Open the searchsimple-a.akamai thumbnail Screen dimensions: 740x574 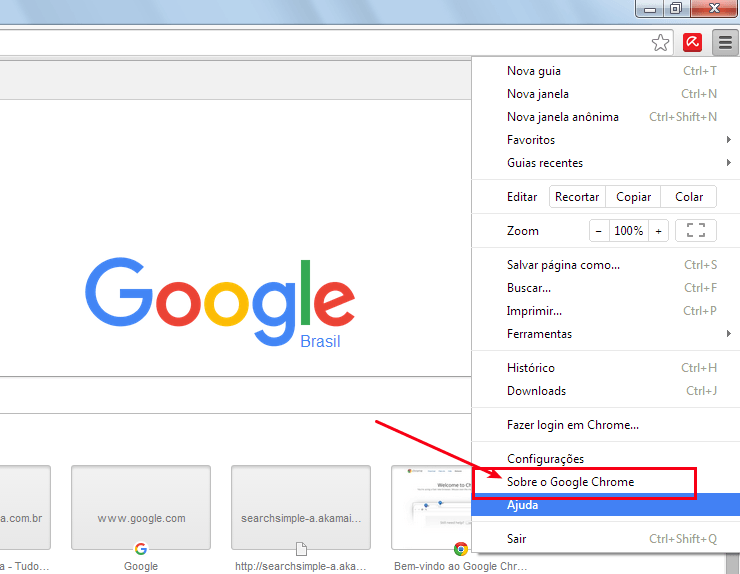point(301,507)
